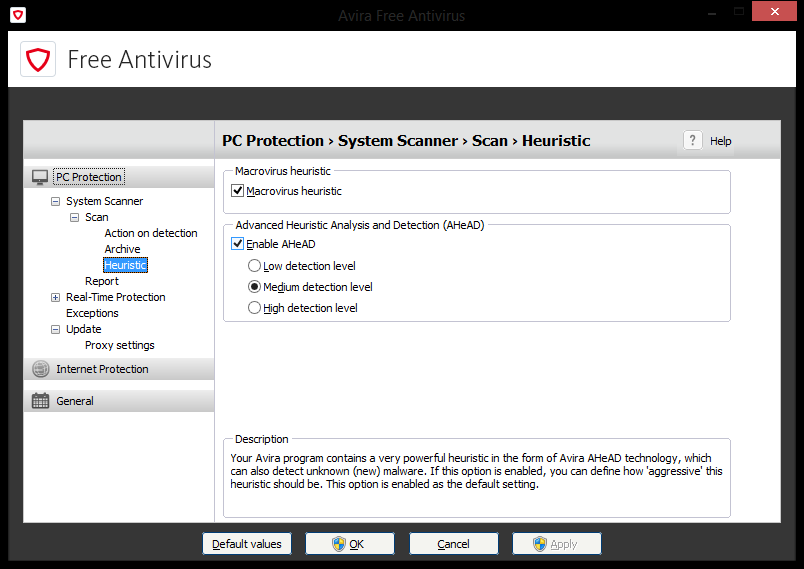This screenshot has width=804, height=569.
Task: Click the Default values button
Action: [247, 544]
